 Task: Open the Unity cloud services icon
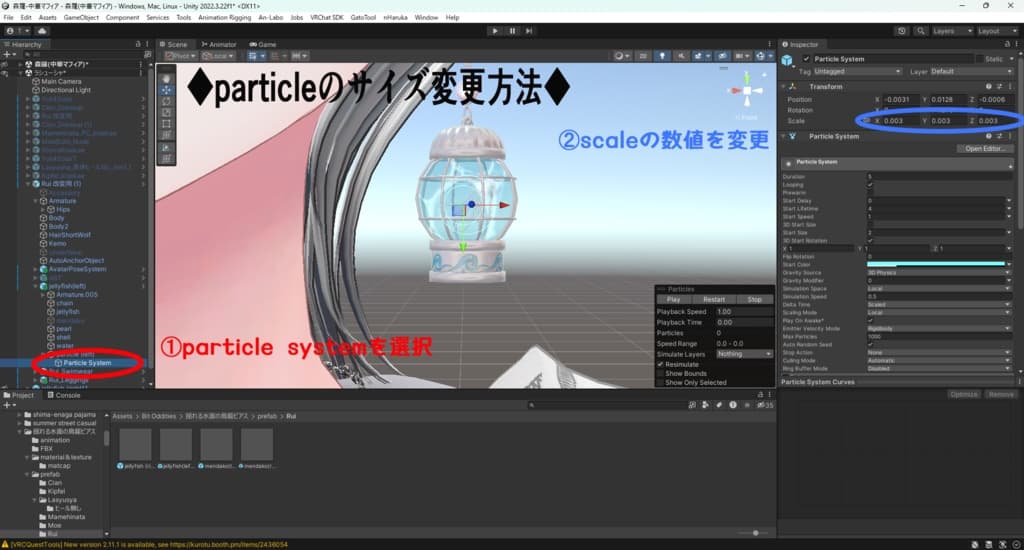coord(42,31)
